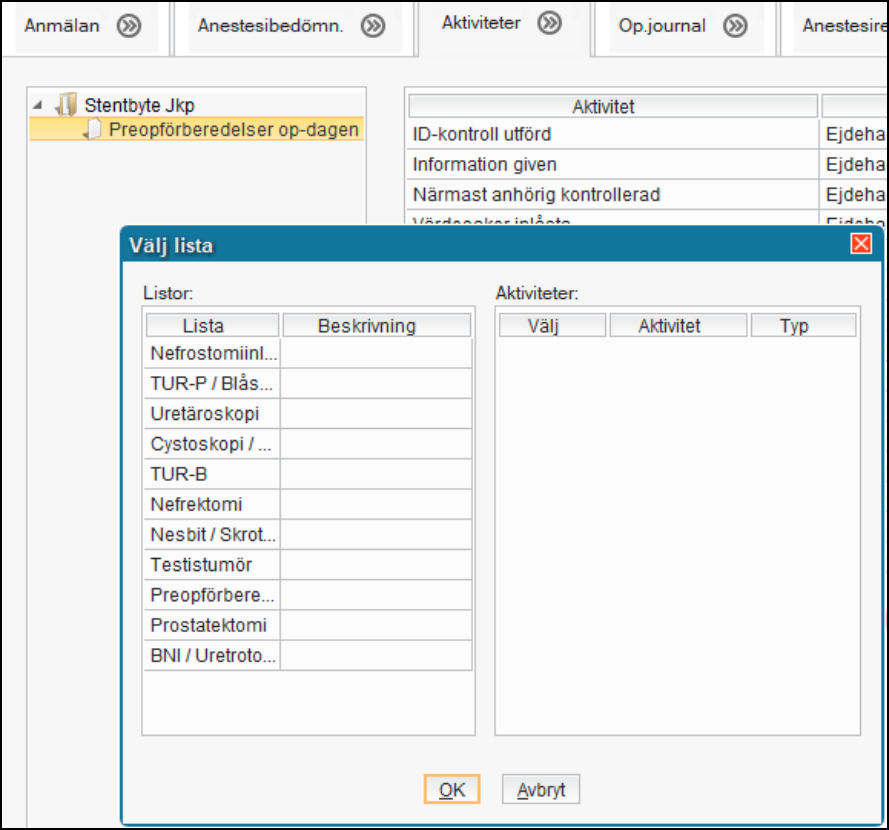Choose the TUR-B list row
The image size is (889, 830).
180,475
